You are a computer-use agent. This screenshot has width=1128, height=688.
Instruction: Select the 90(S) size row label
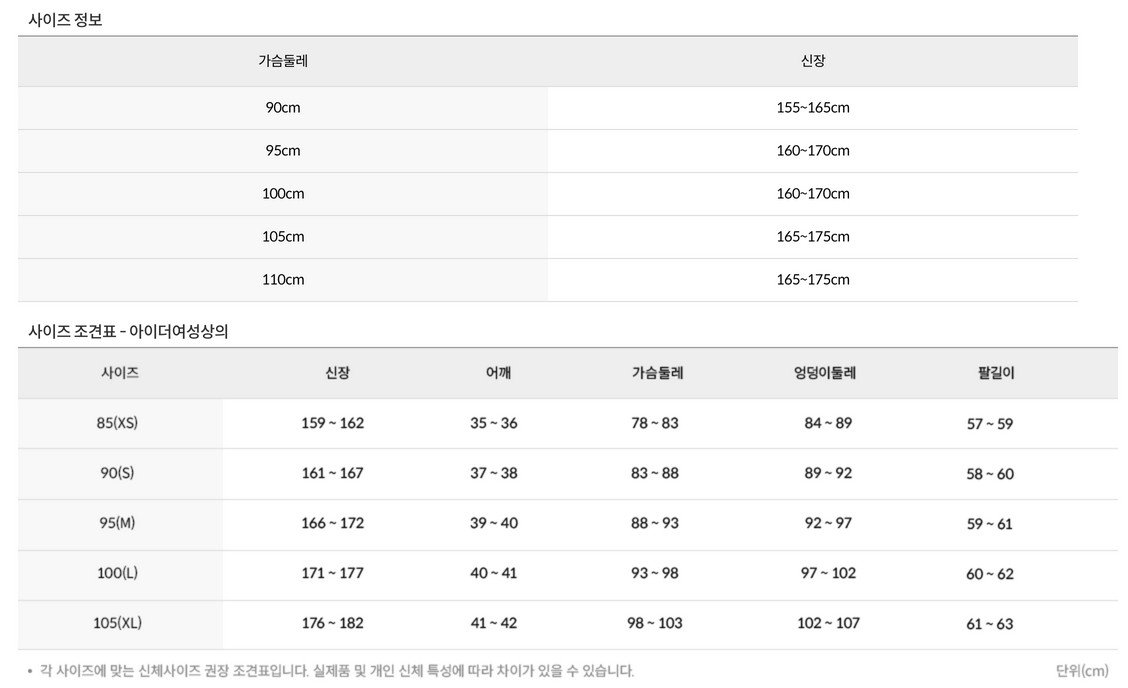coord(118,472)
